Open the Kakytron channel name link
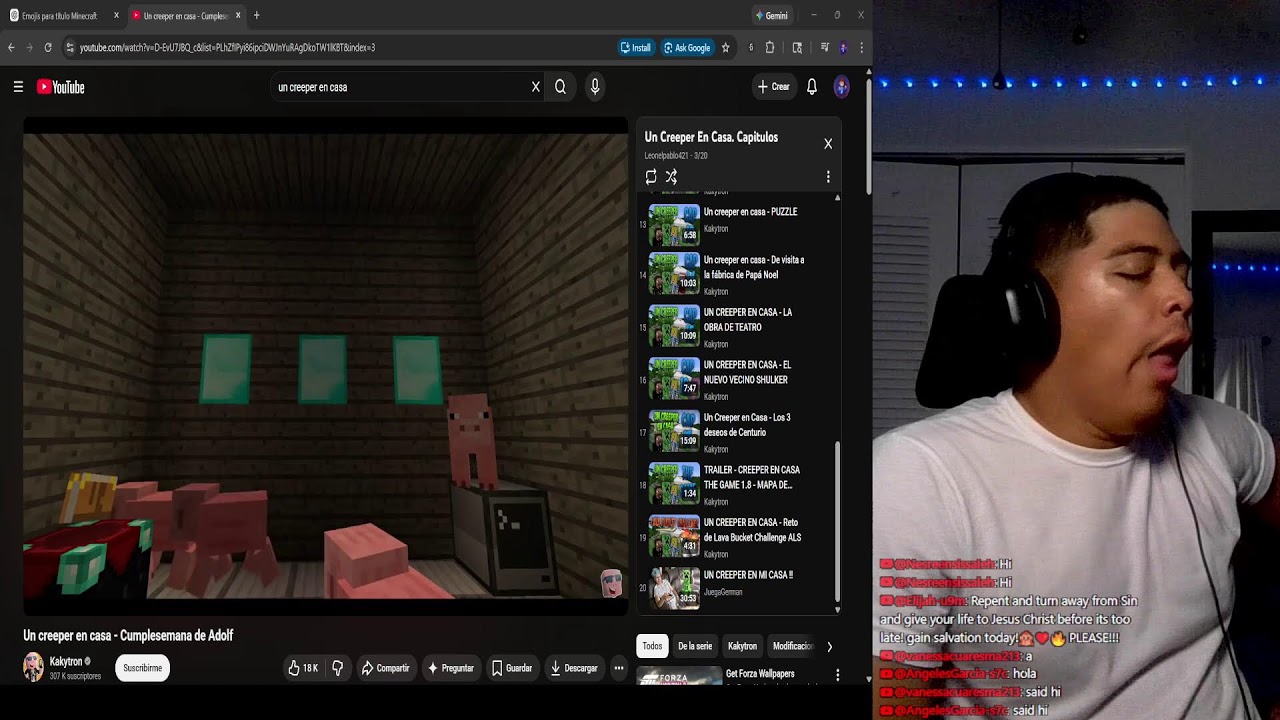This screenshot has height=720, width=1280. [x=66, y=661]
